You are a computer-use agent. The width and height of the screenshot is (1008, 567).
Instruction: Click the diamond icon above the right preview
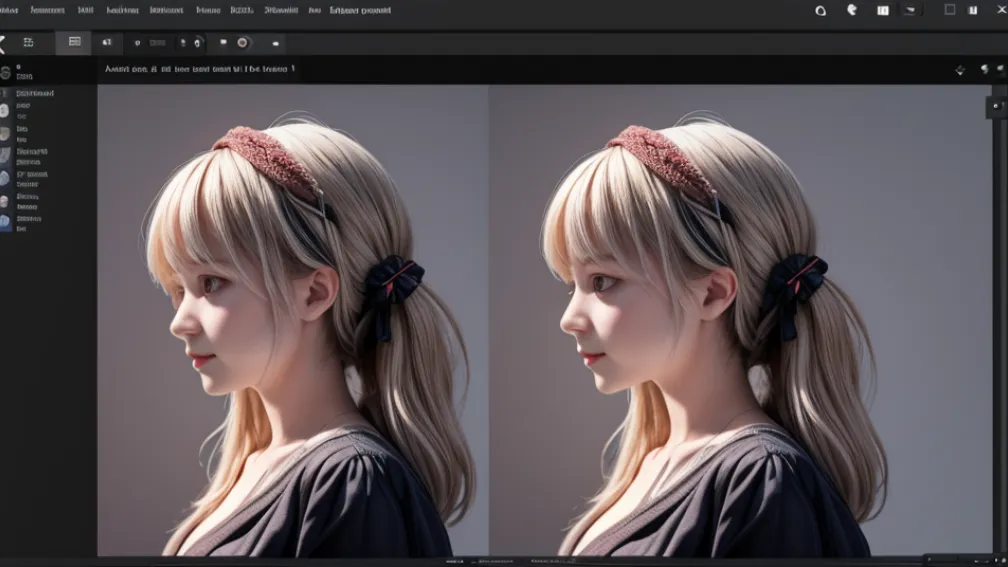click(960, 70)
